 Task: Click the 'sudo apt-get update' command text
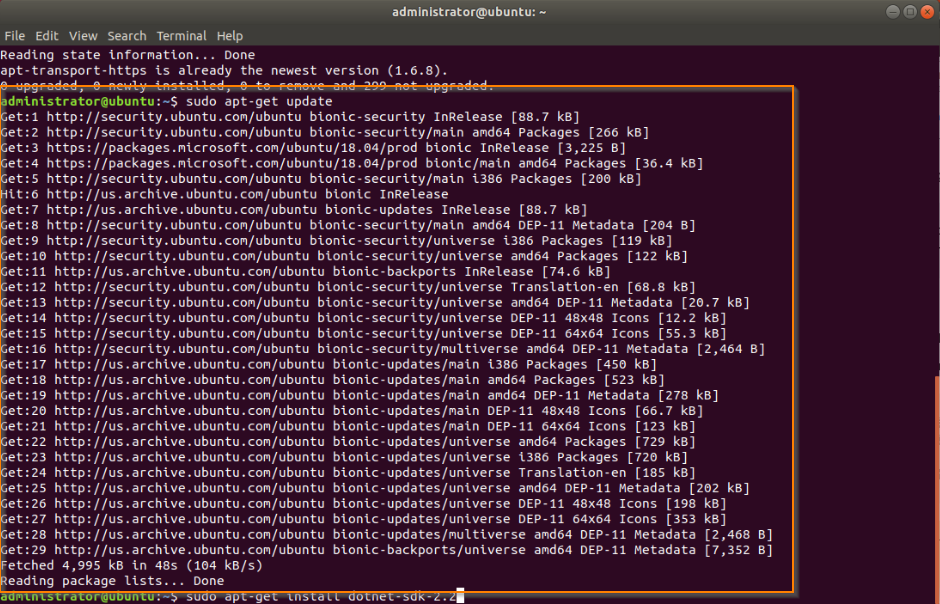coord(259,102)
